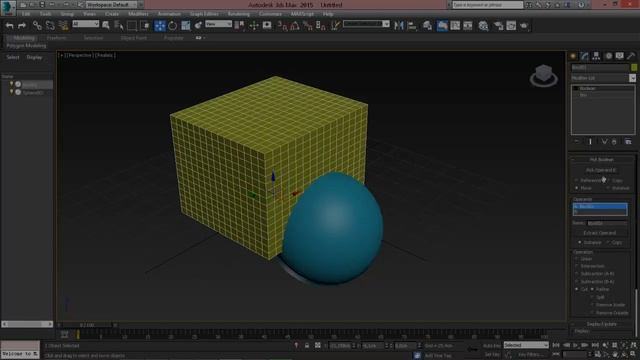
Task: Click the Select and Place tool
Action: pyautogui.click(x=198, y=26)
